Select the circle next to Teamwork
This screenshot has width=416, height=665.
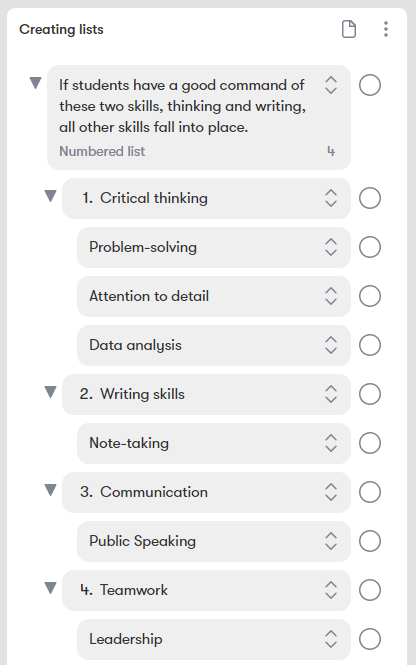pos(370,590)
